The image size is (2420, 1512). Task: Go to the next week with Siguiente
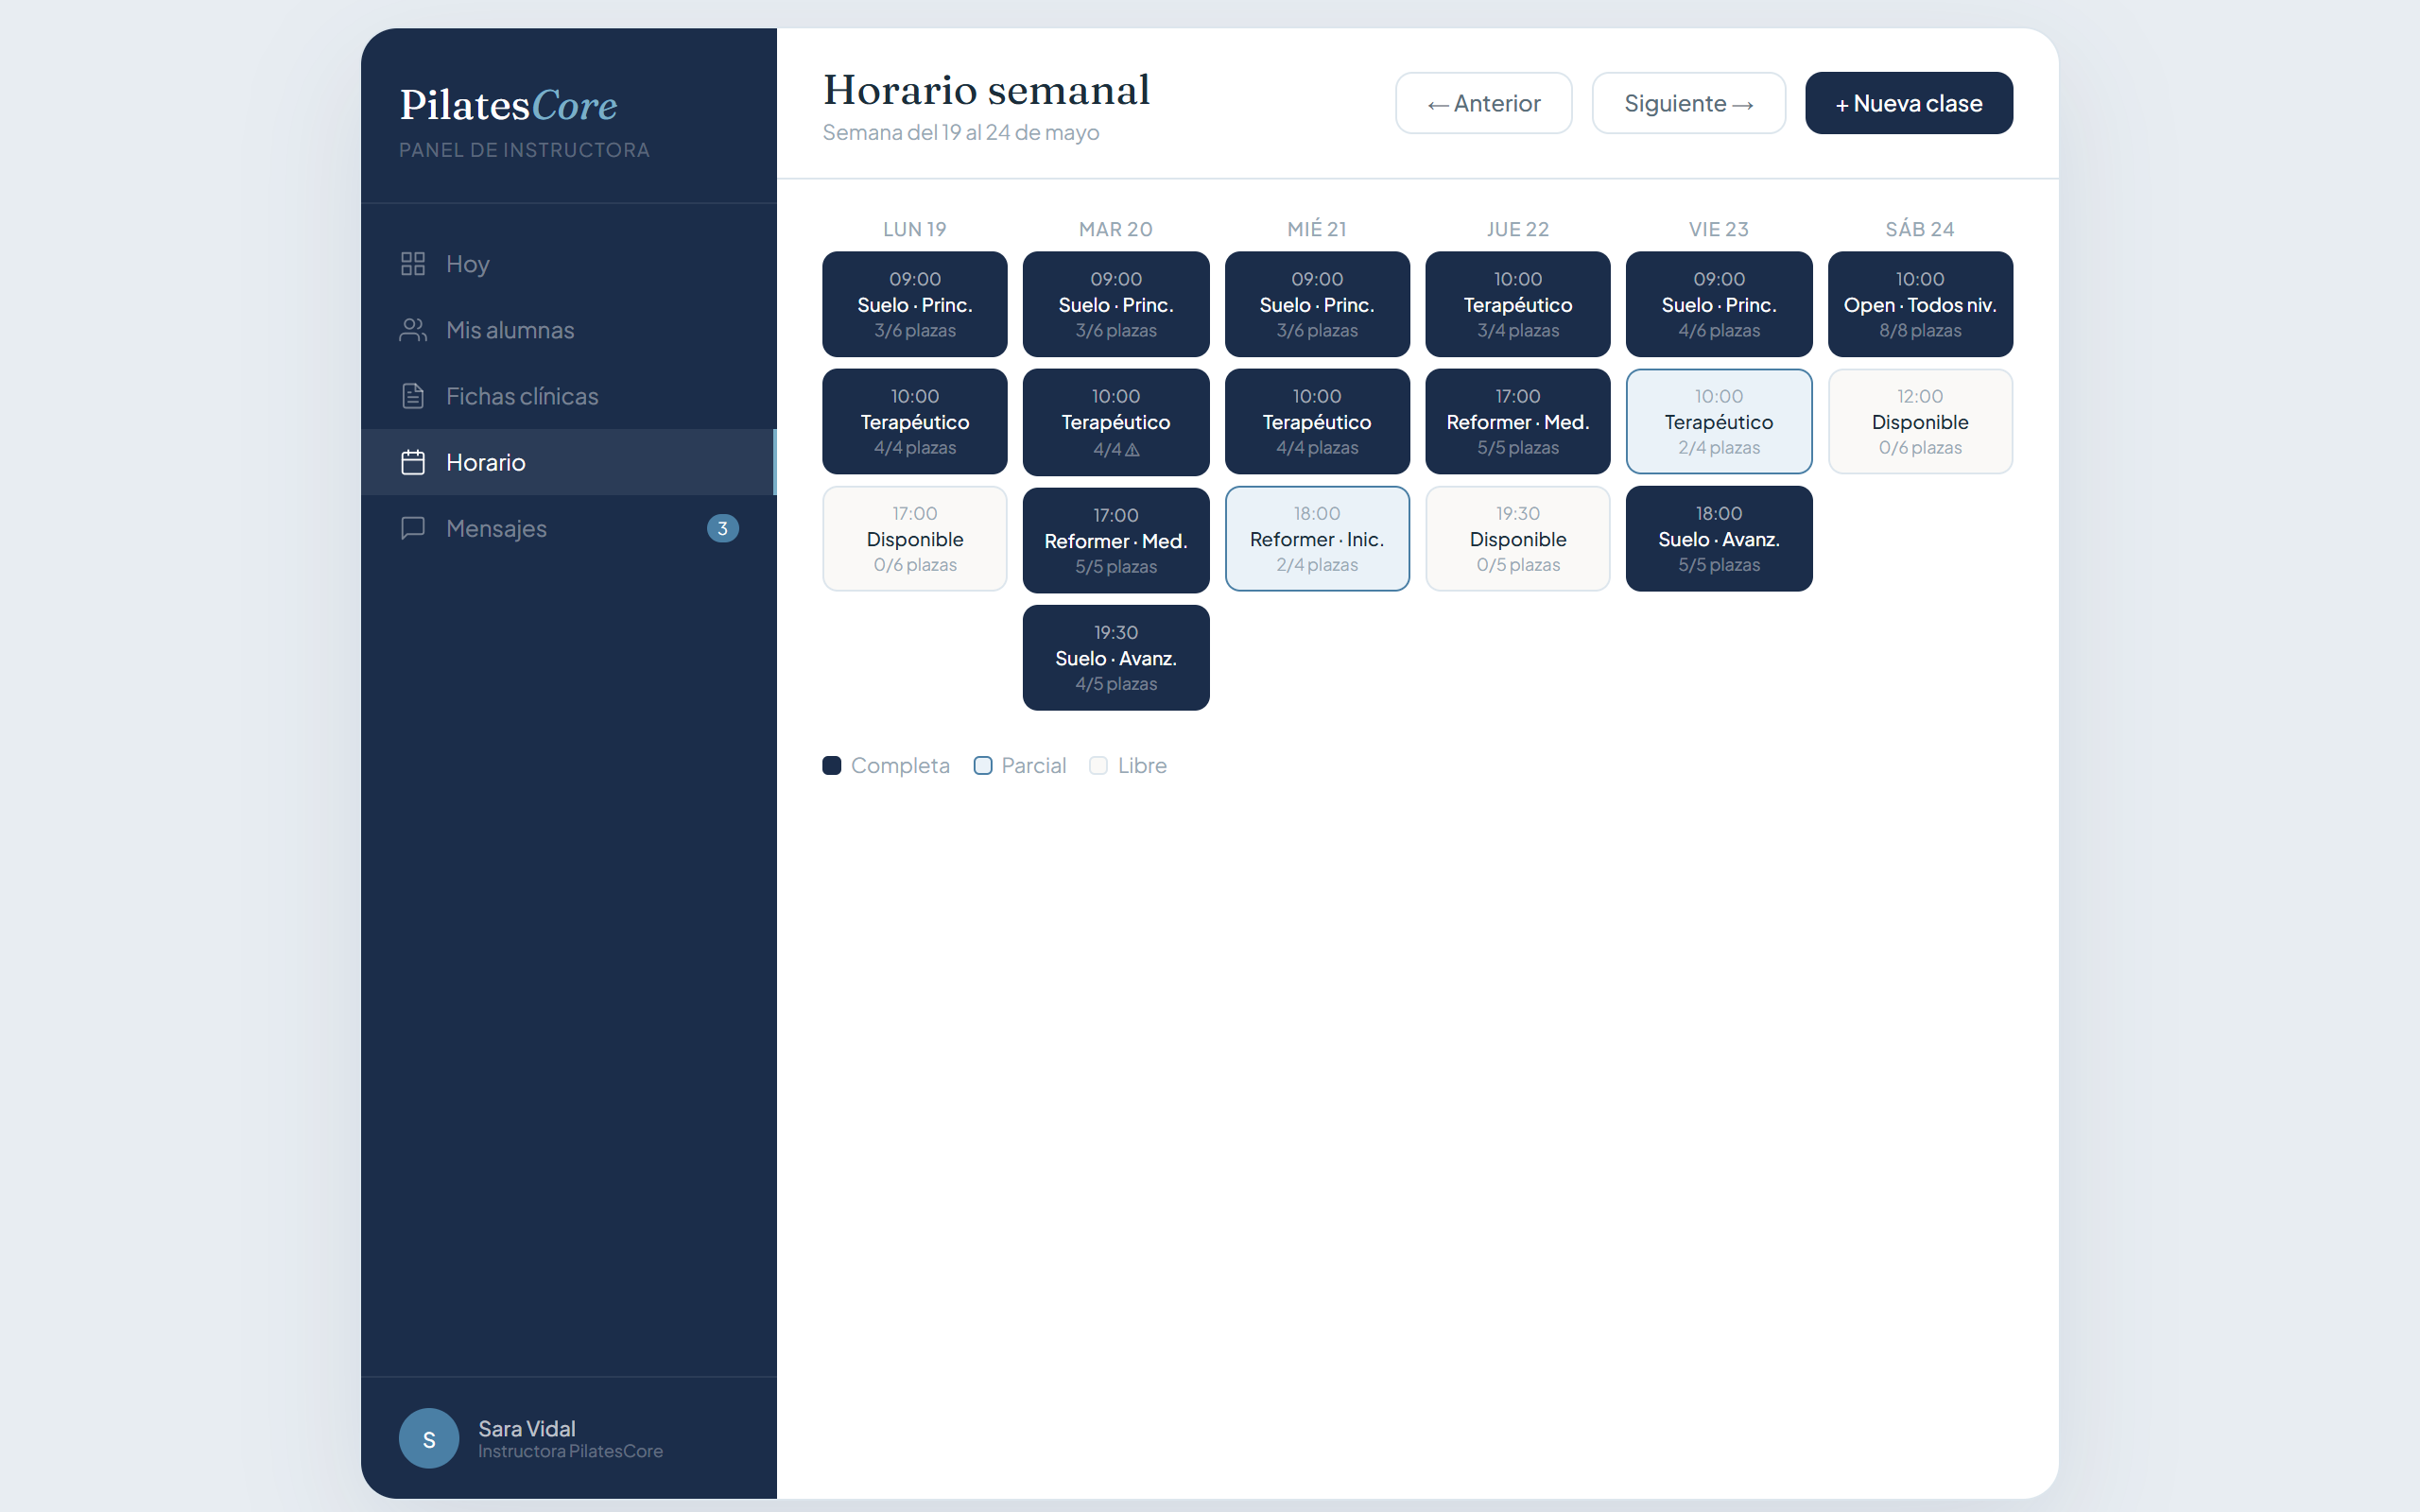tap(1688, 103)
